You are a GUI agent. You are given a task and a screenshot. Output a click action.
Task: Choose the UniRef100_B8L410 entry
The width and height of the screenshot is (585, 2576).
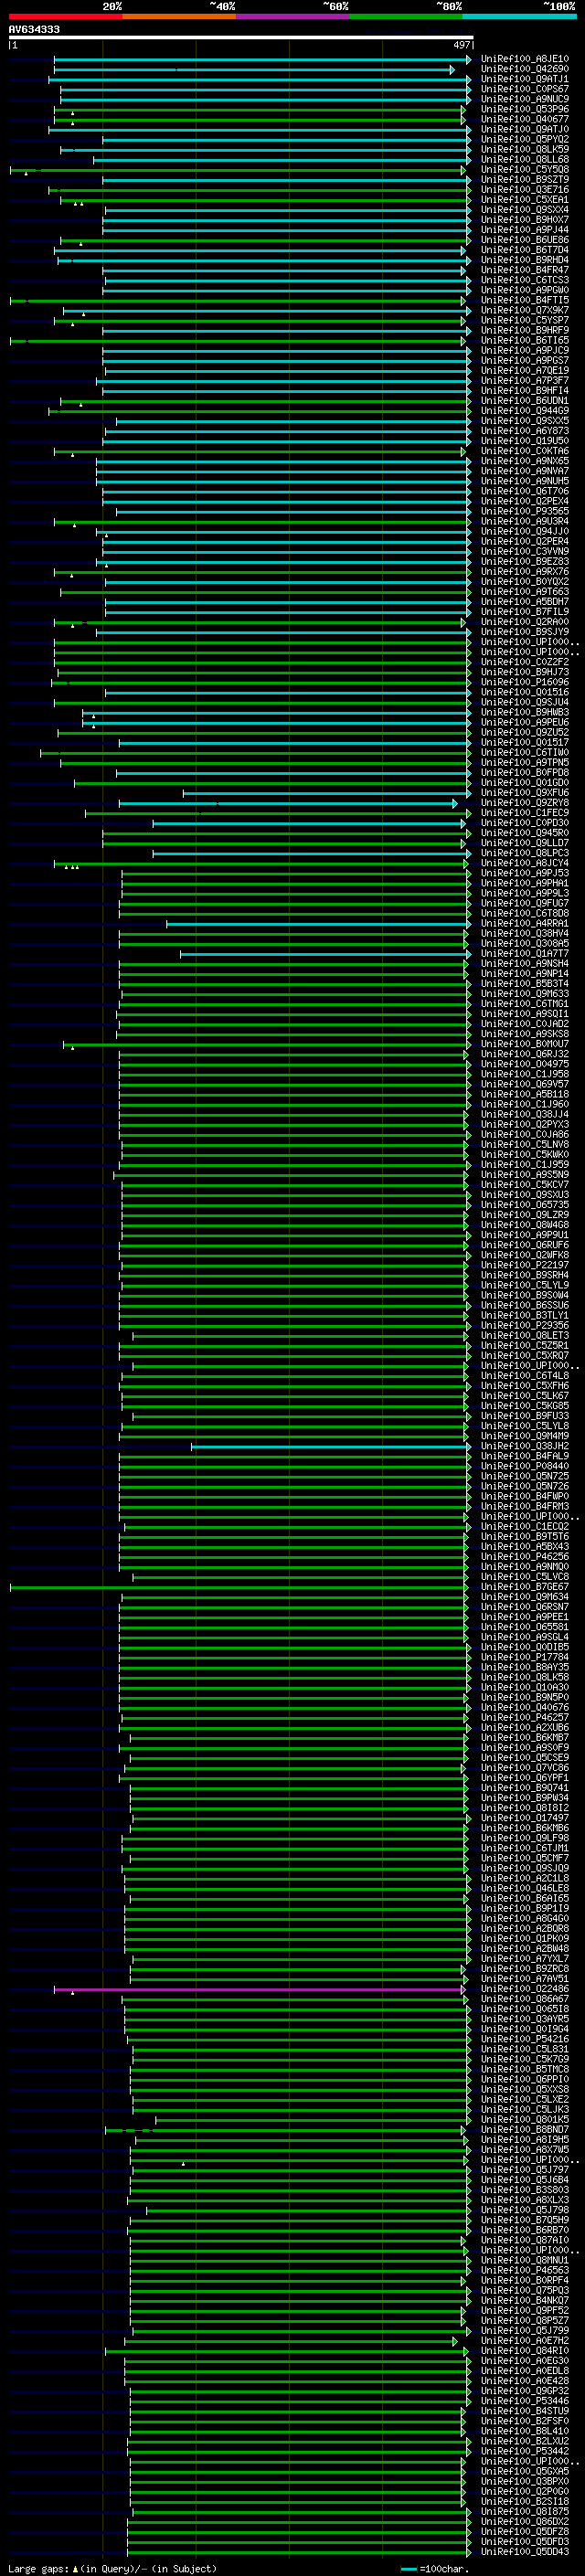pyautogui.click(x=525, y=2431)
